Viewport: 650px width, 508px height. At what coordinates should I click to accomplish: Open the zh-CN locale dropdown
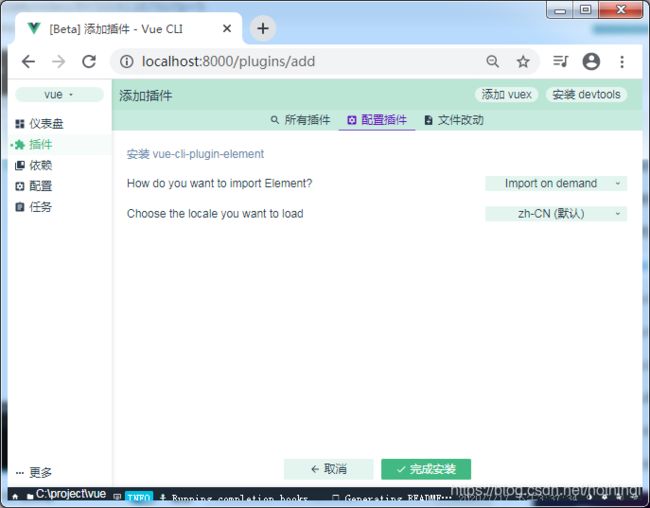pyautogui.click(x=556, y=214)
